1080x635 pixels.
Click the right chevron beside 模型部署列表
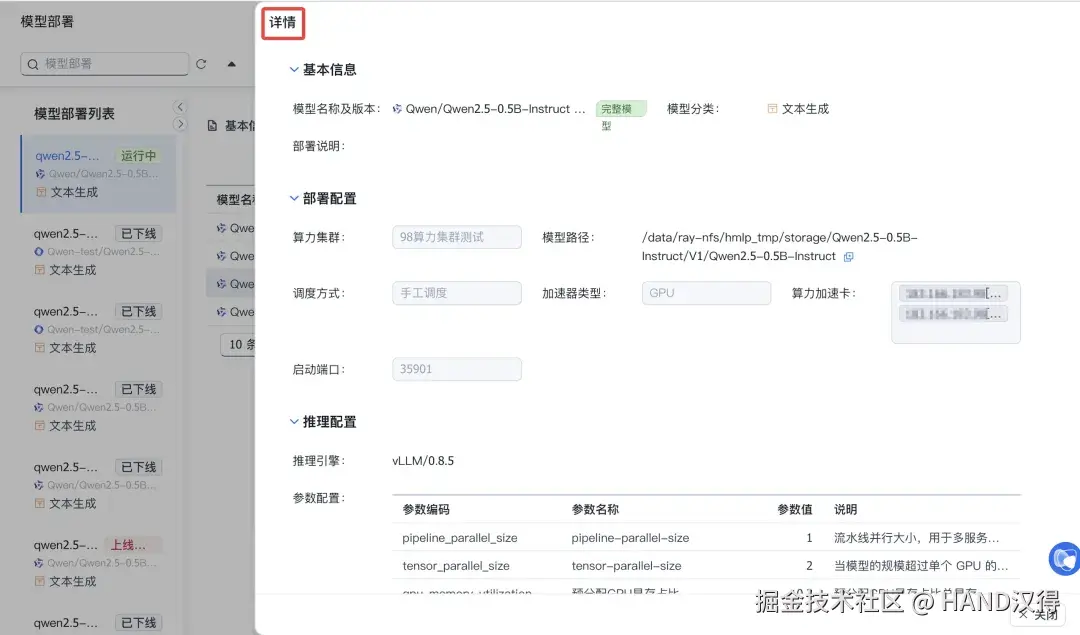(180, 124)
